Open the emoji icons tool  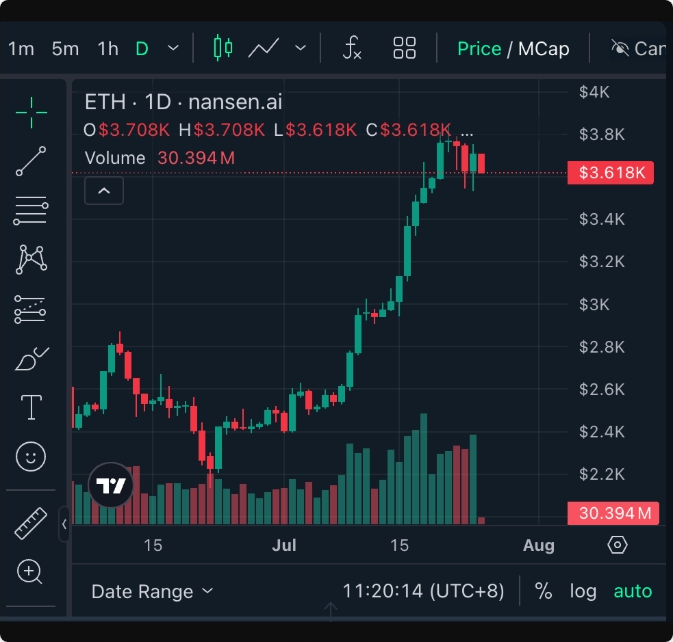click(x=31, y=457)
